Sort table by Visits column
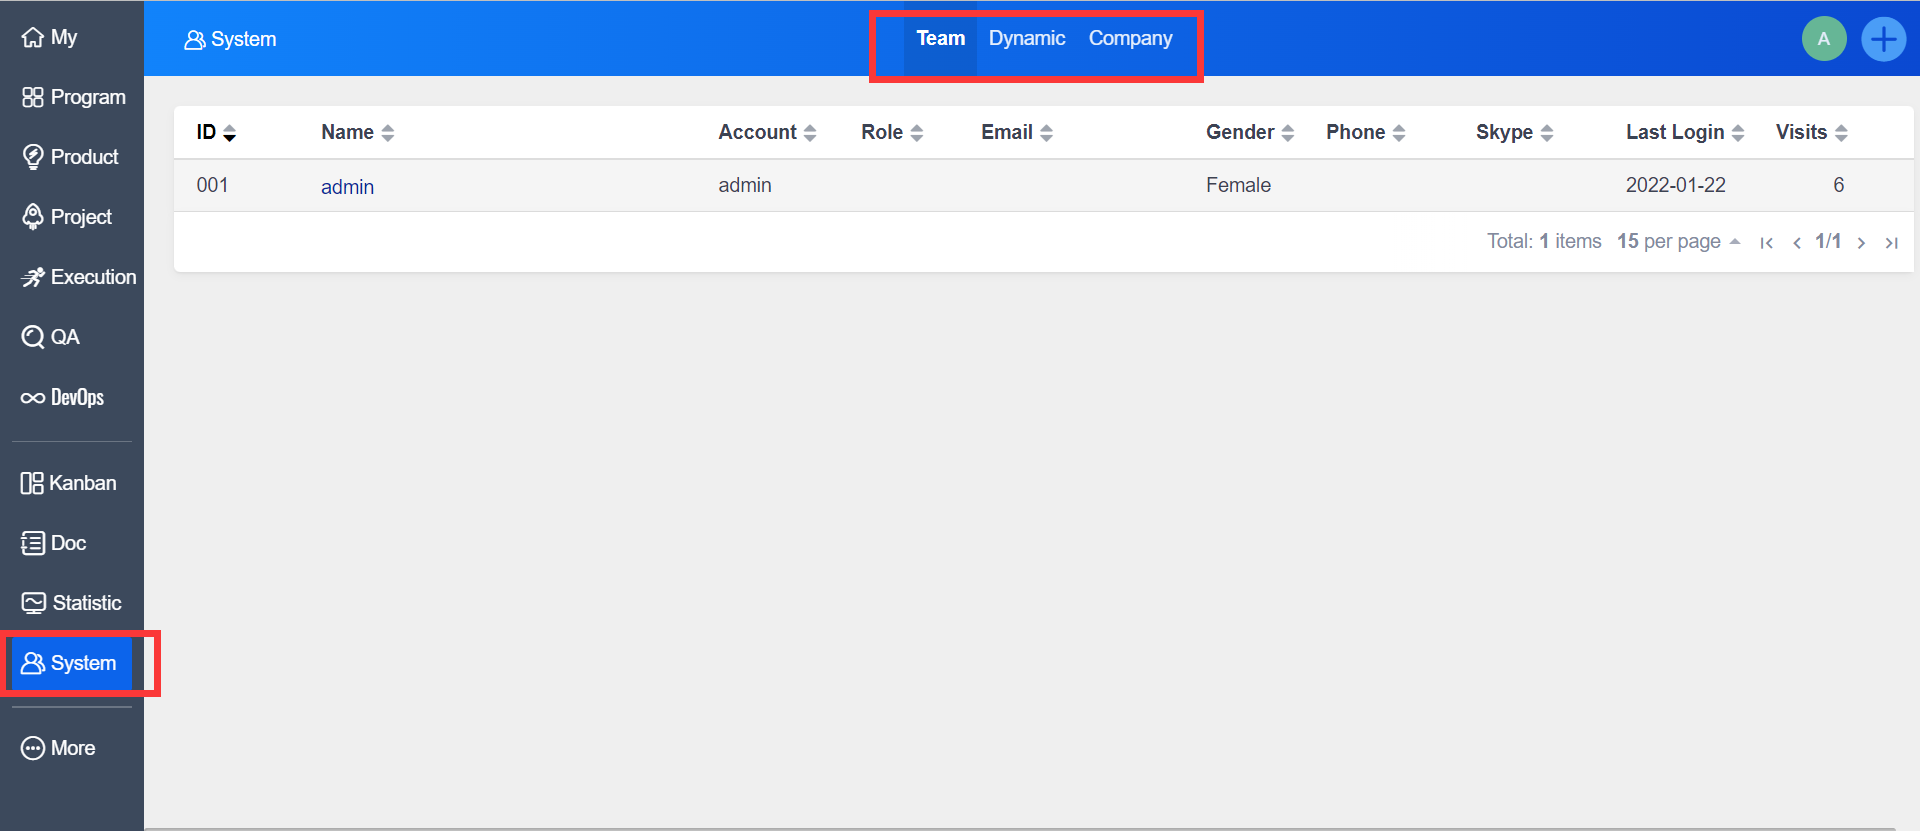The width and height of the screenshot is (1920, 831). [x=1810, y=133]
